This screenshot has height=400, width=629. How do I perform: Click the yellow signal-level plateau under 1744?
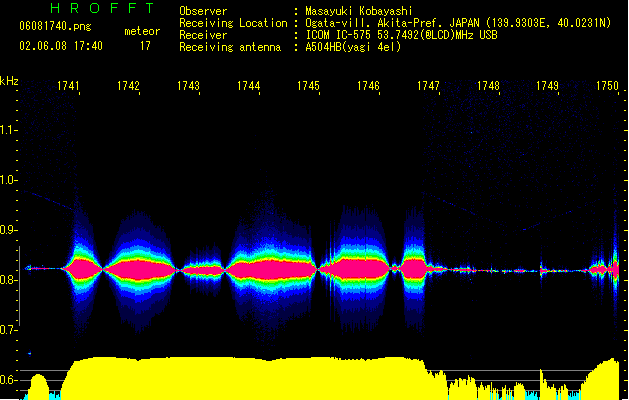[x=245, y=378]
